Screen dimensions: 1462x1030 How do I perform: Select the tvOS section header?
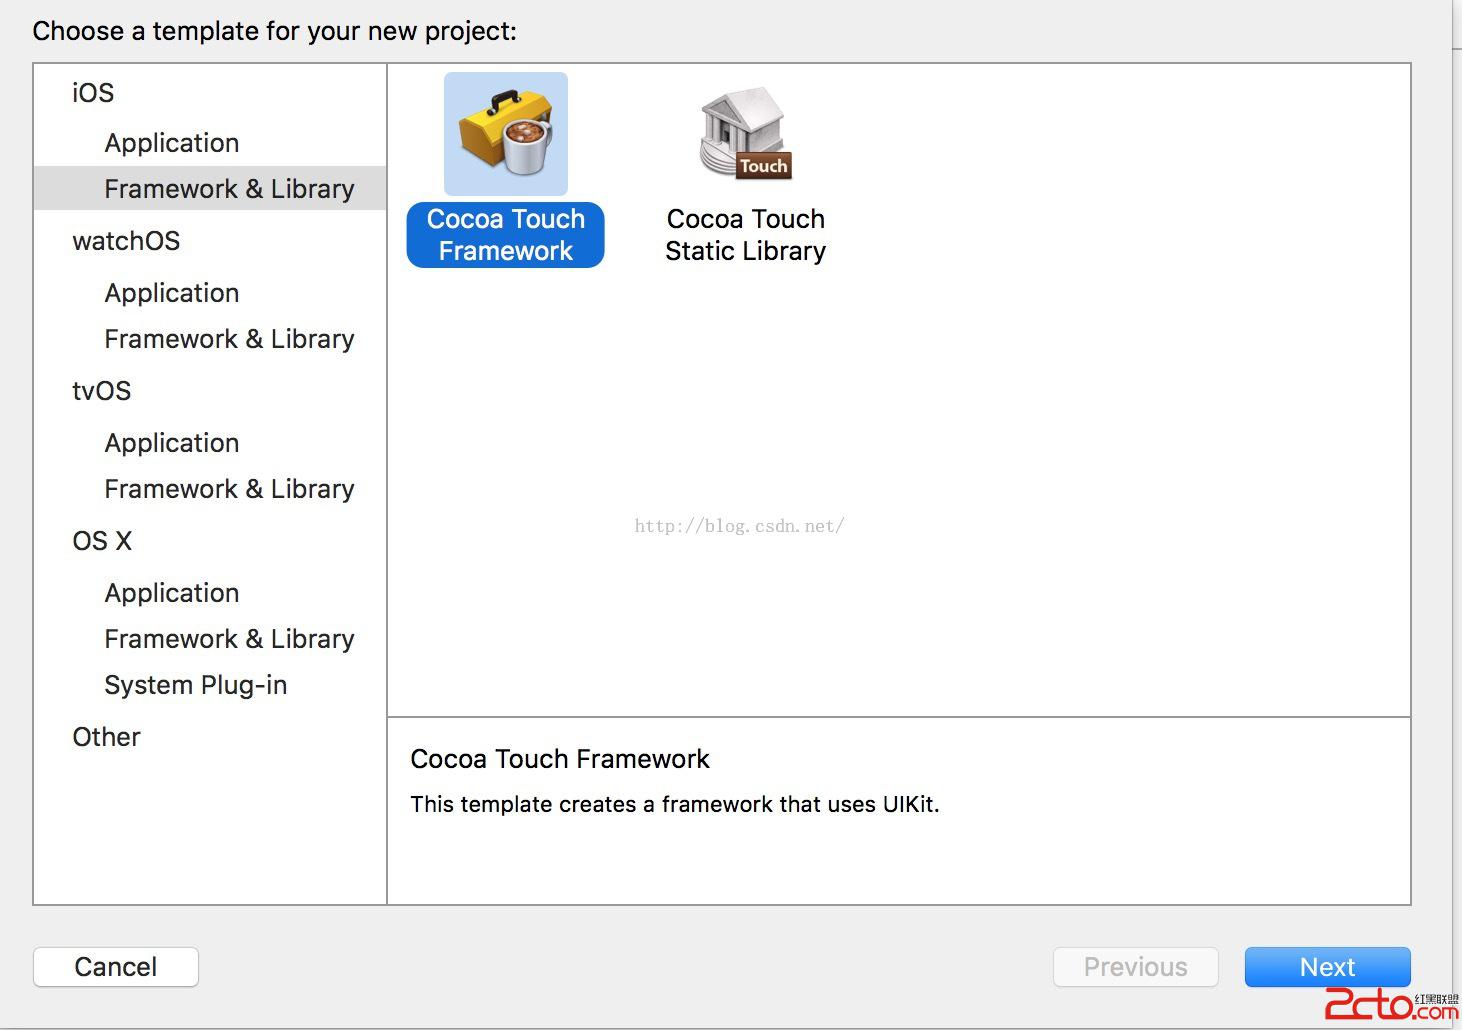pos(101,391)
